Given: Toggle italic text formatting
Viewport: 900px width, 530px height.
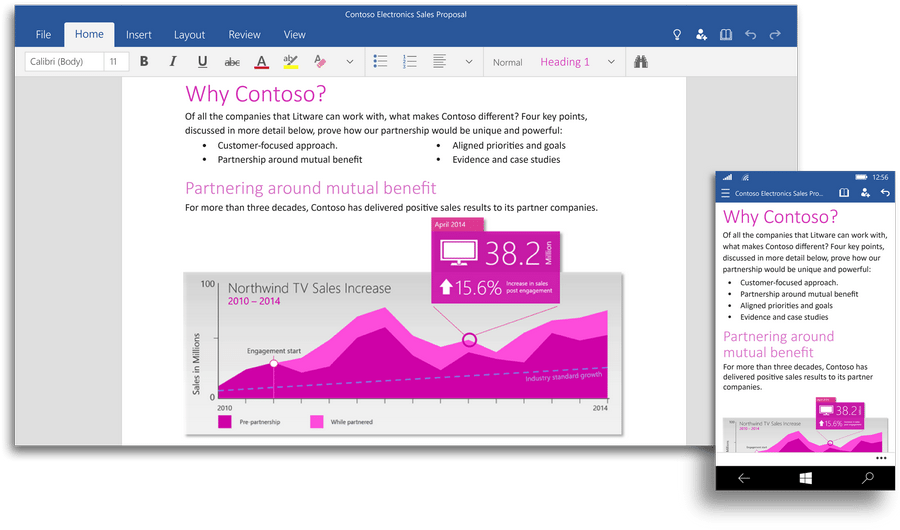Looking at the screenshot, I should (x=173, y=62).
